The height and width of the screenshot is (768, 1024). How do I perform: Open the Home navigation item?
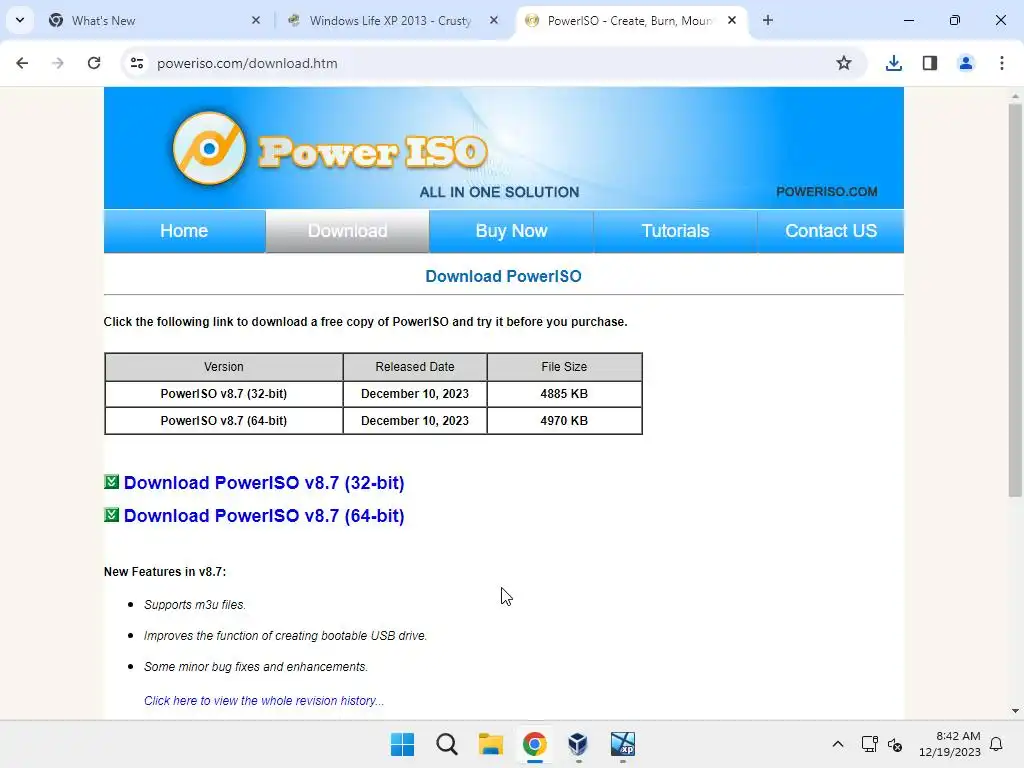(184, 231)
